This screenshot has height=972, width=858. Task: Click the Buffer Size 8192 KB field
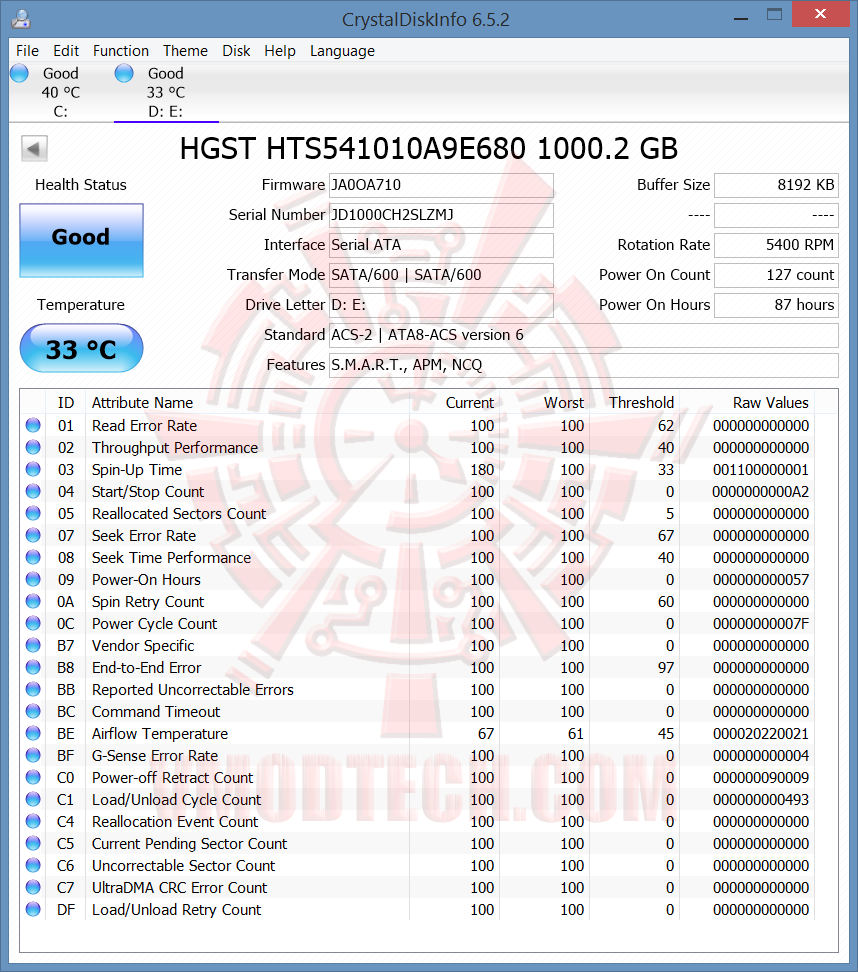776,185
